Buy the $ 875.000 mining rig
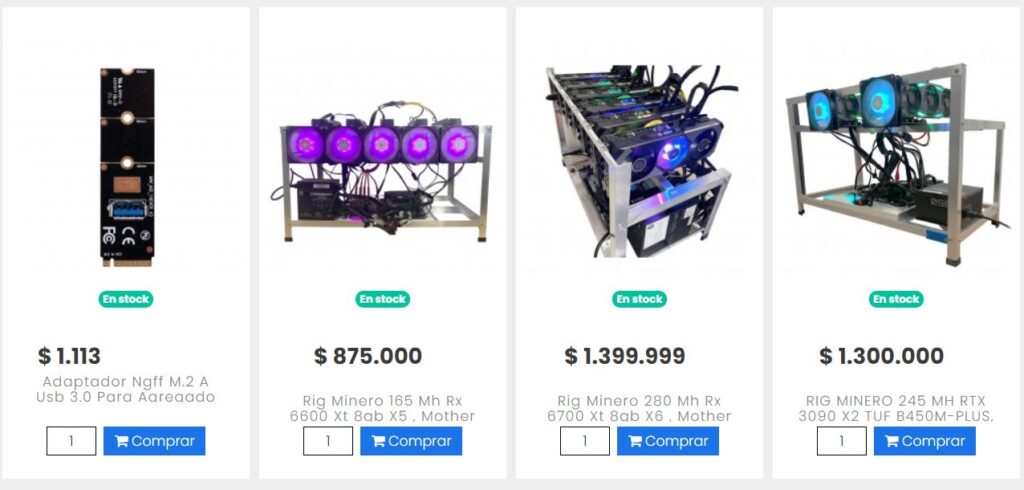This screenshot has width=1024, height=490. 411,441
